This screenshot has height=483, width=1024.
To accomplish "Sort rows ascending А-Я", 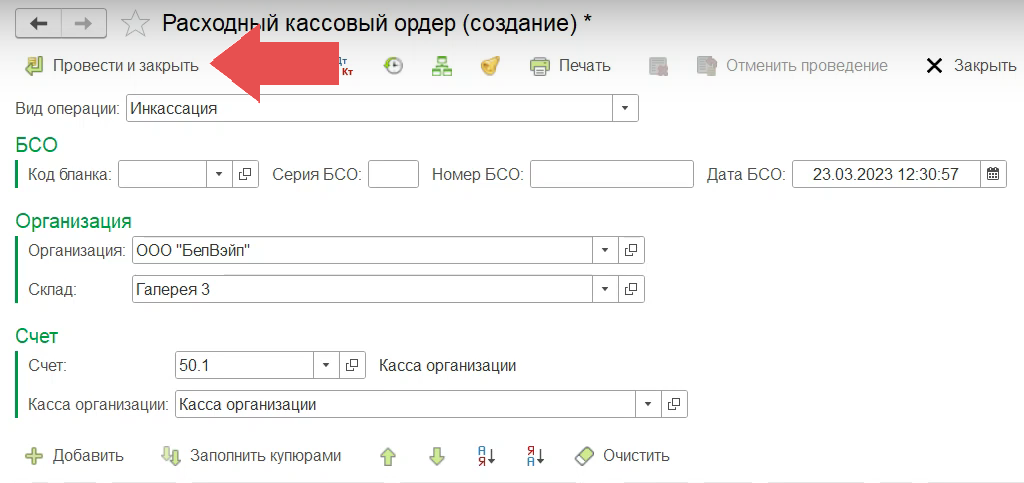I will (486, 456).
